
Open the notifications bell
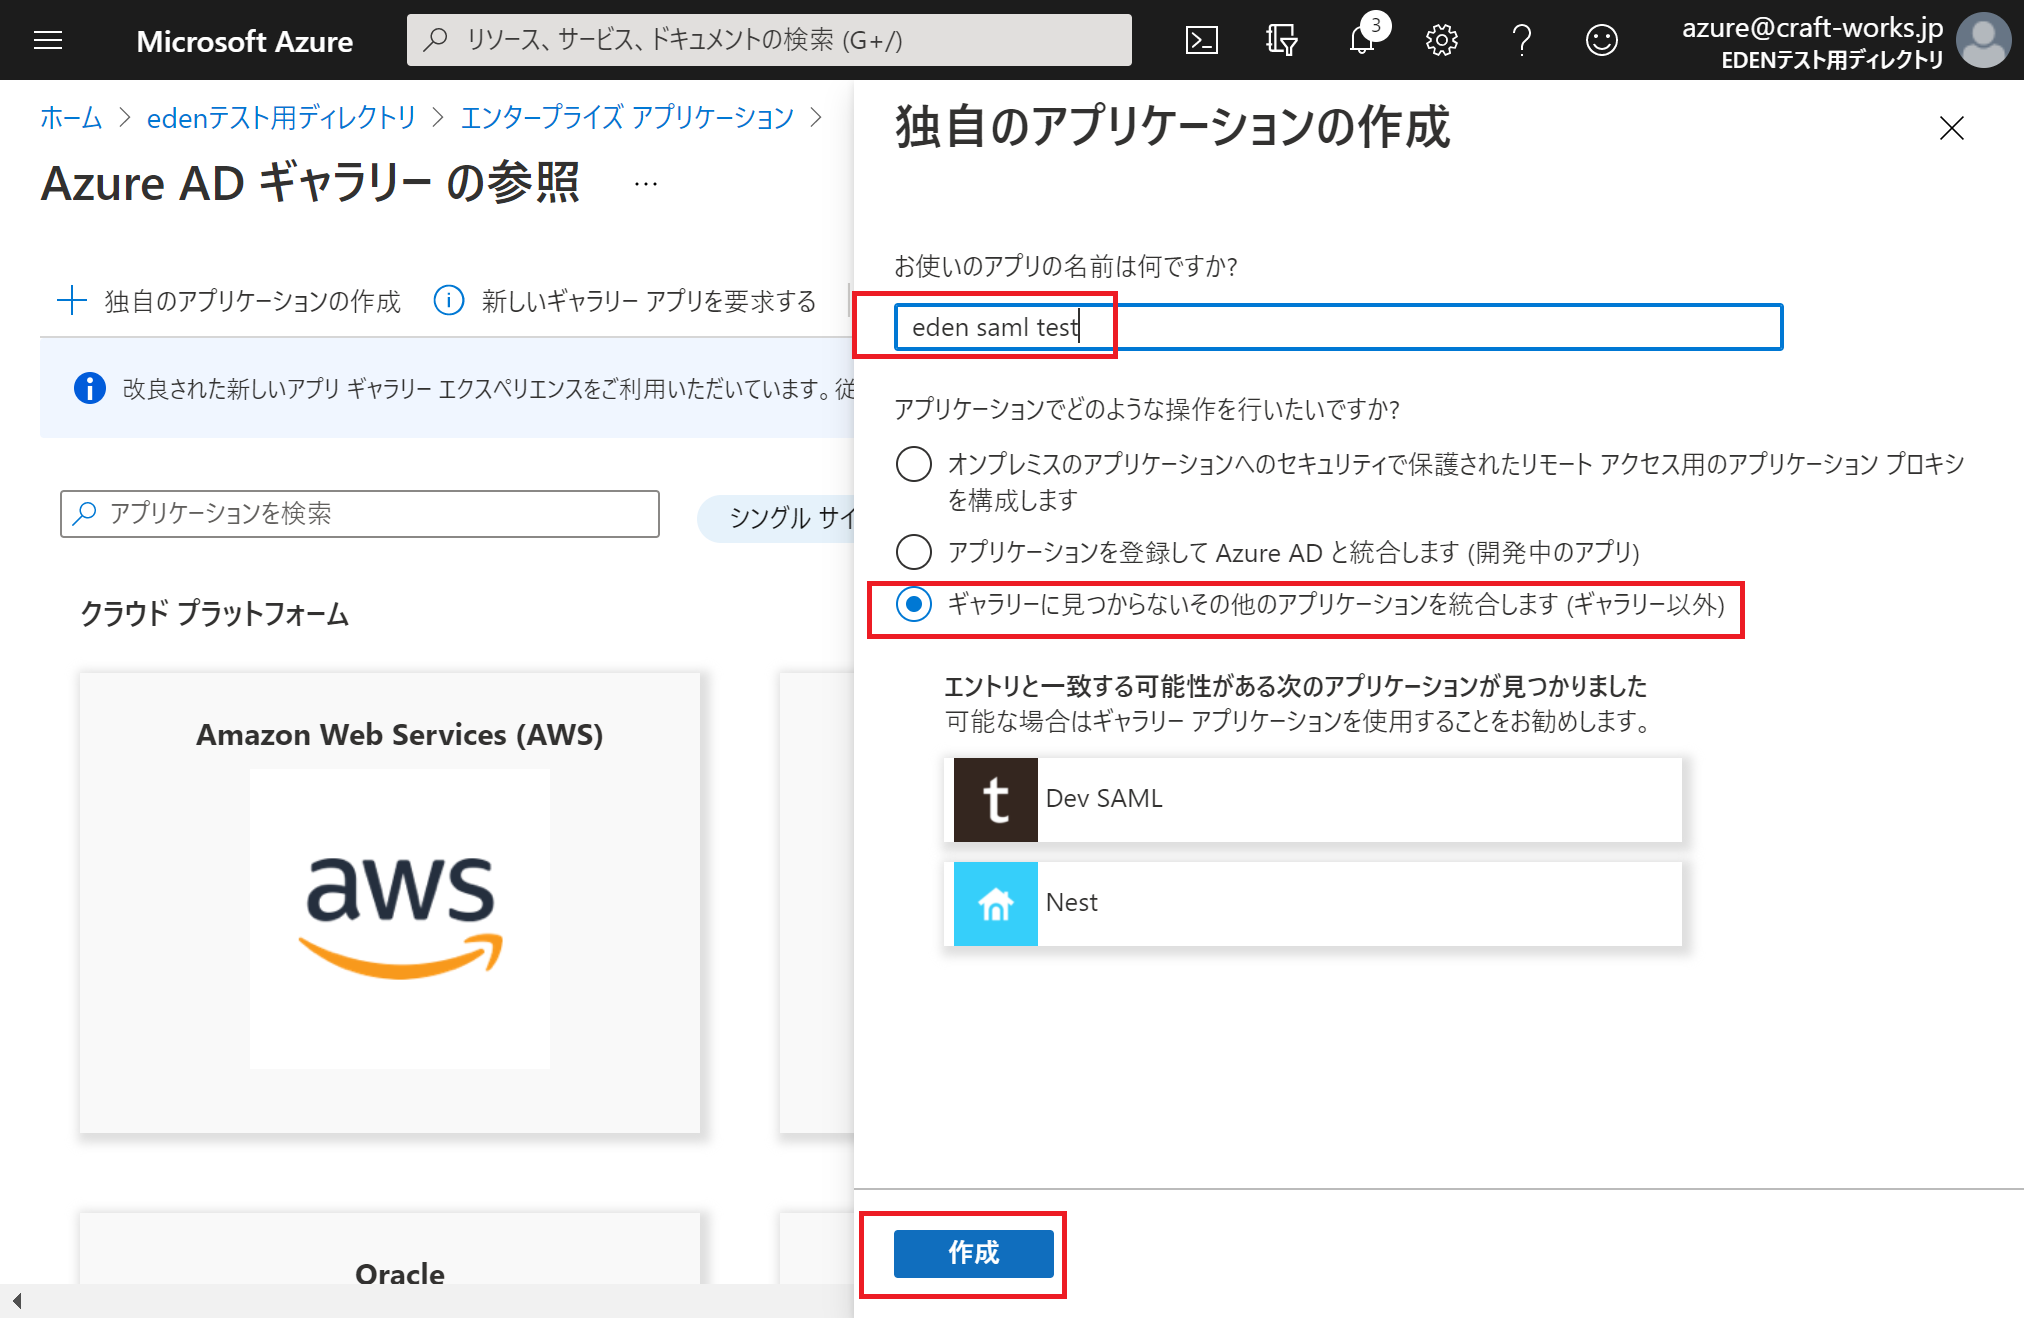pos(1362,40)
